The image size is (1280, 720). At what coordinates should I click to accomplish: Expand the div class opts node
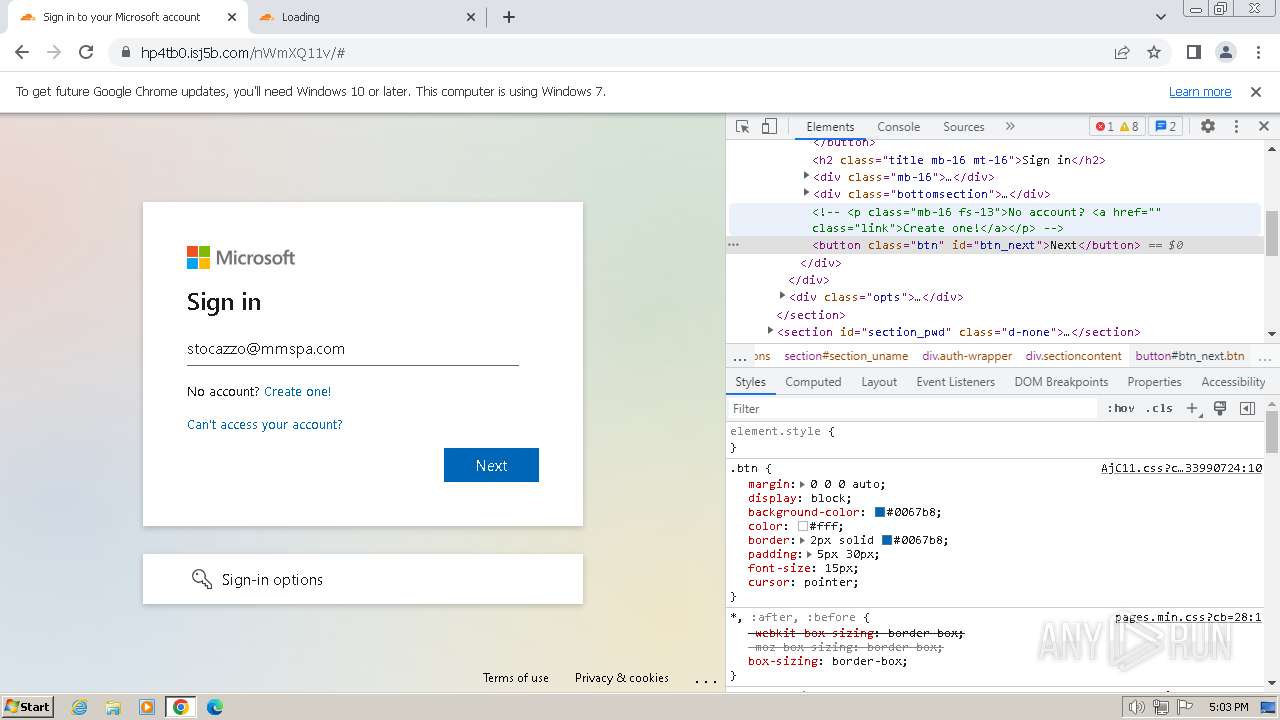782,296
